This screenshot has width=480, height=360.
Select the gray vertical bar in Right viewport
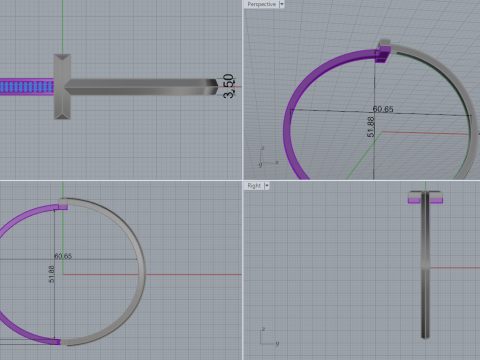tap(425, 265)
